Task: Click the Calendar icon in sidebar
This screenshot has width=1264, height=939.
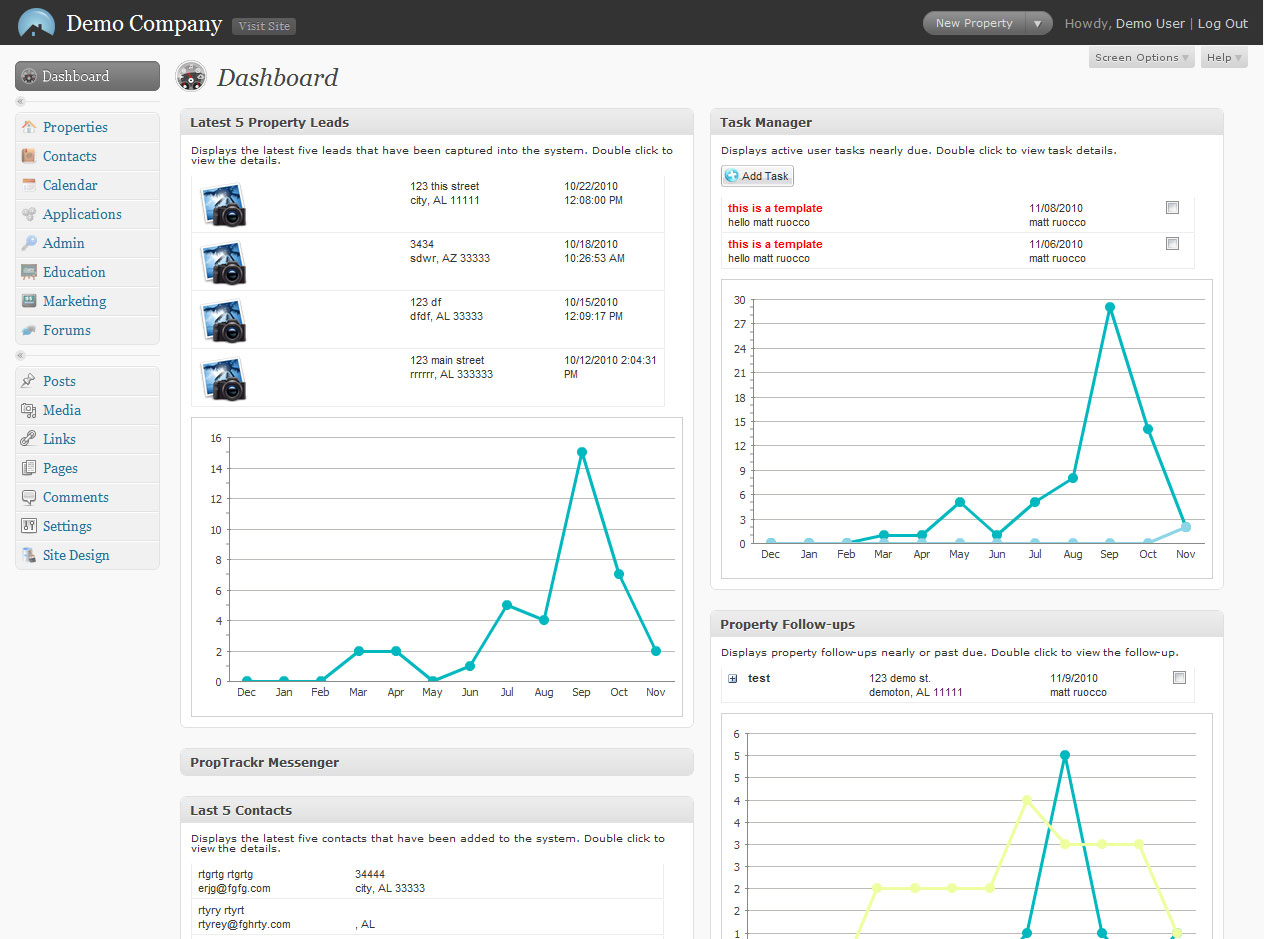Action: point(29,185)
